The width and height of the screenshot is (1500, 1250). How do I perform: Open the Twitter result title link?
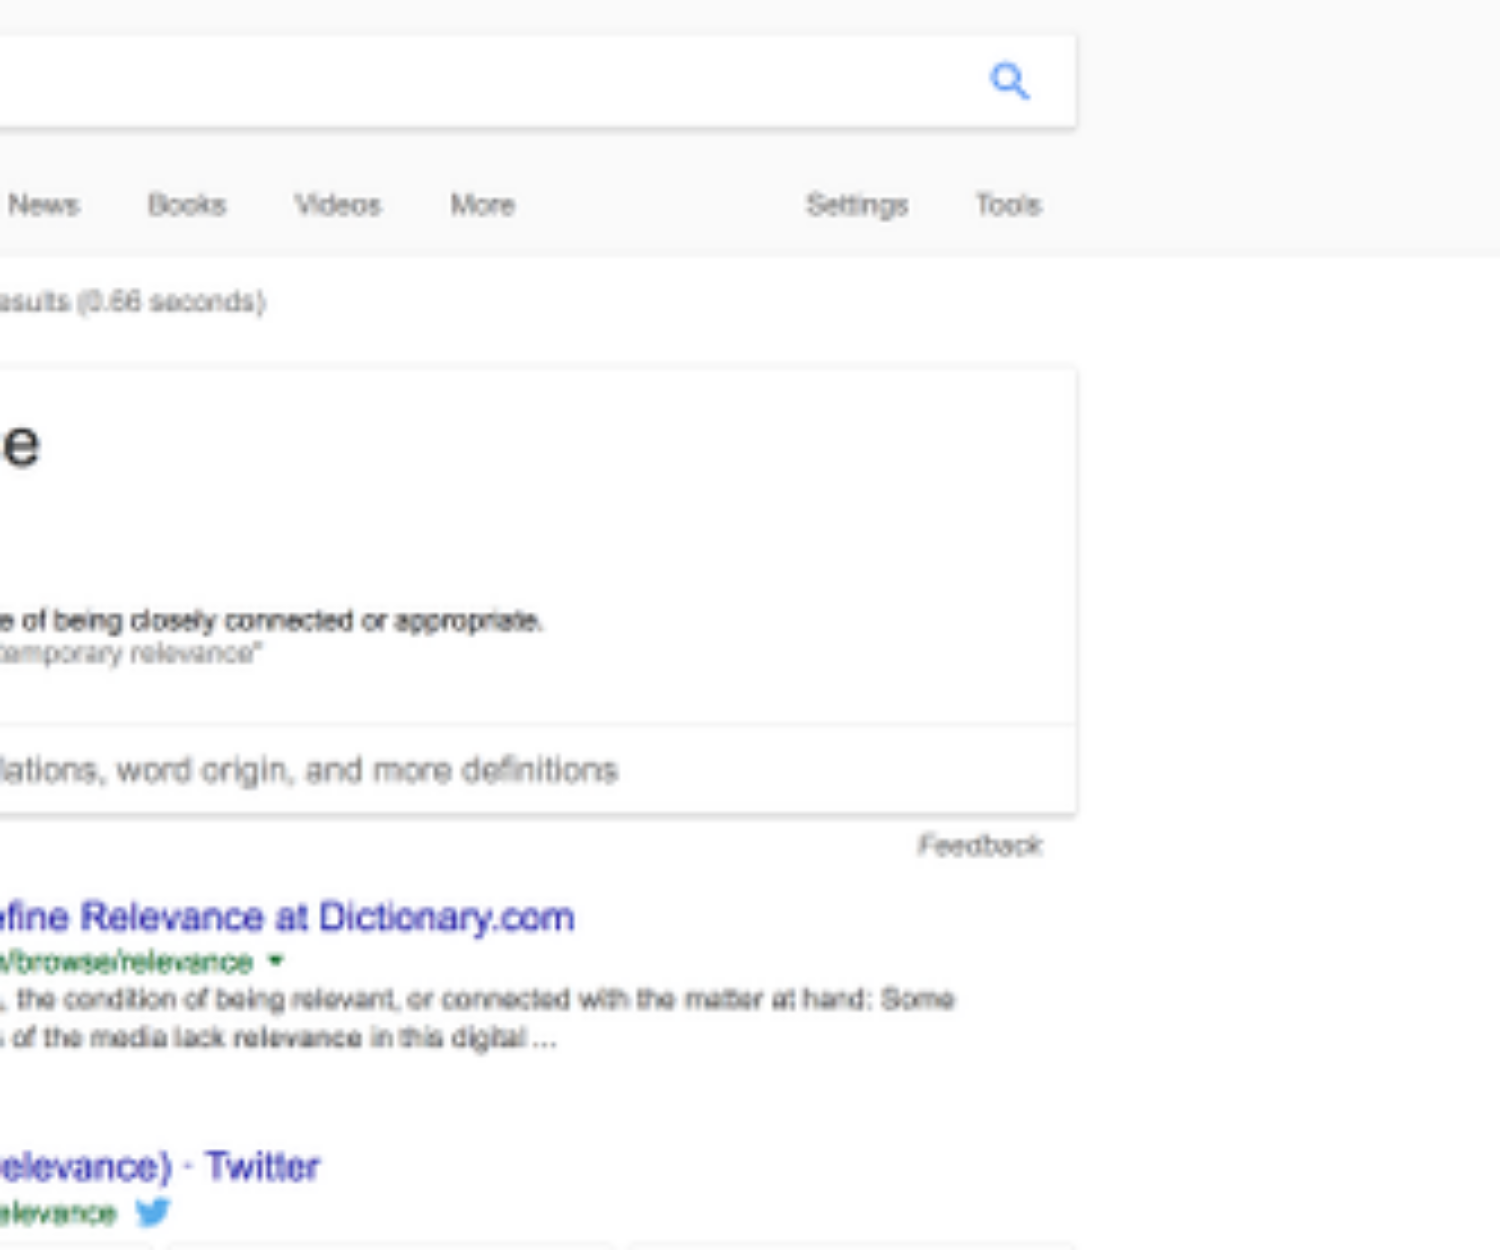[160, 1166]
